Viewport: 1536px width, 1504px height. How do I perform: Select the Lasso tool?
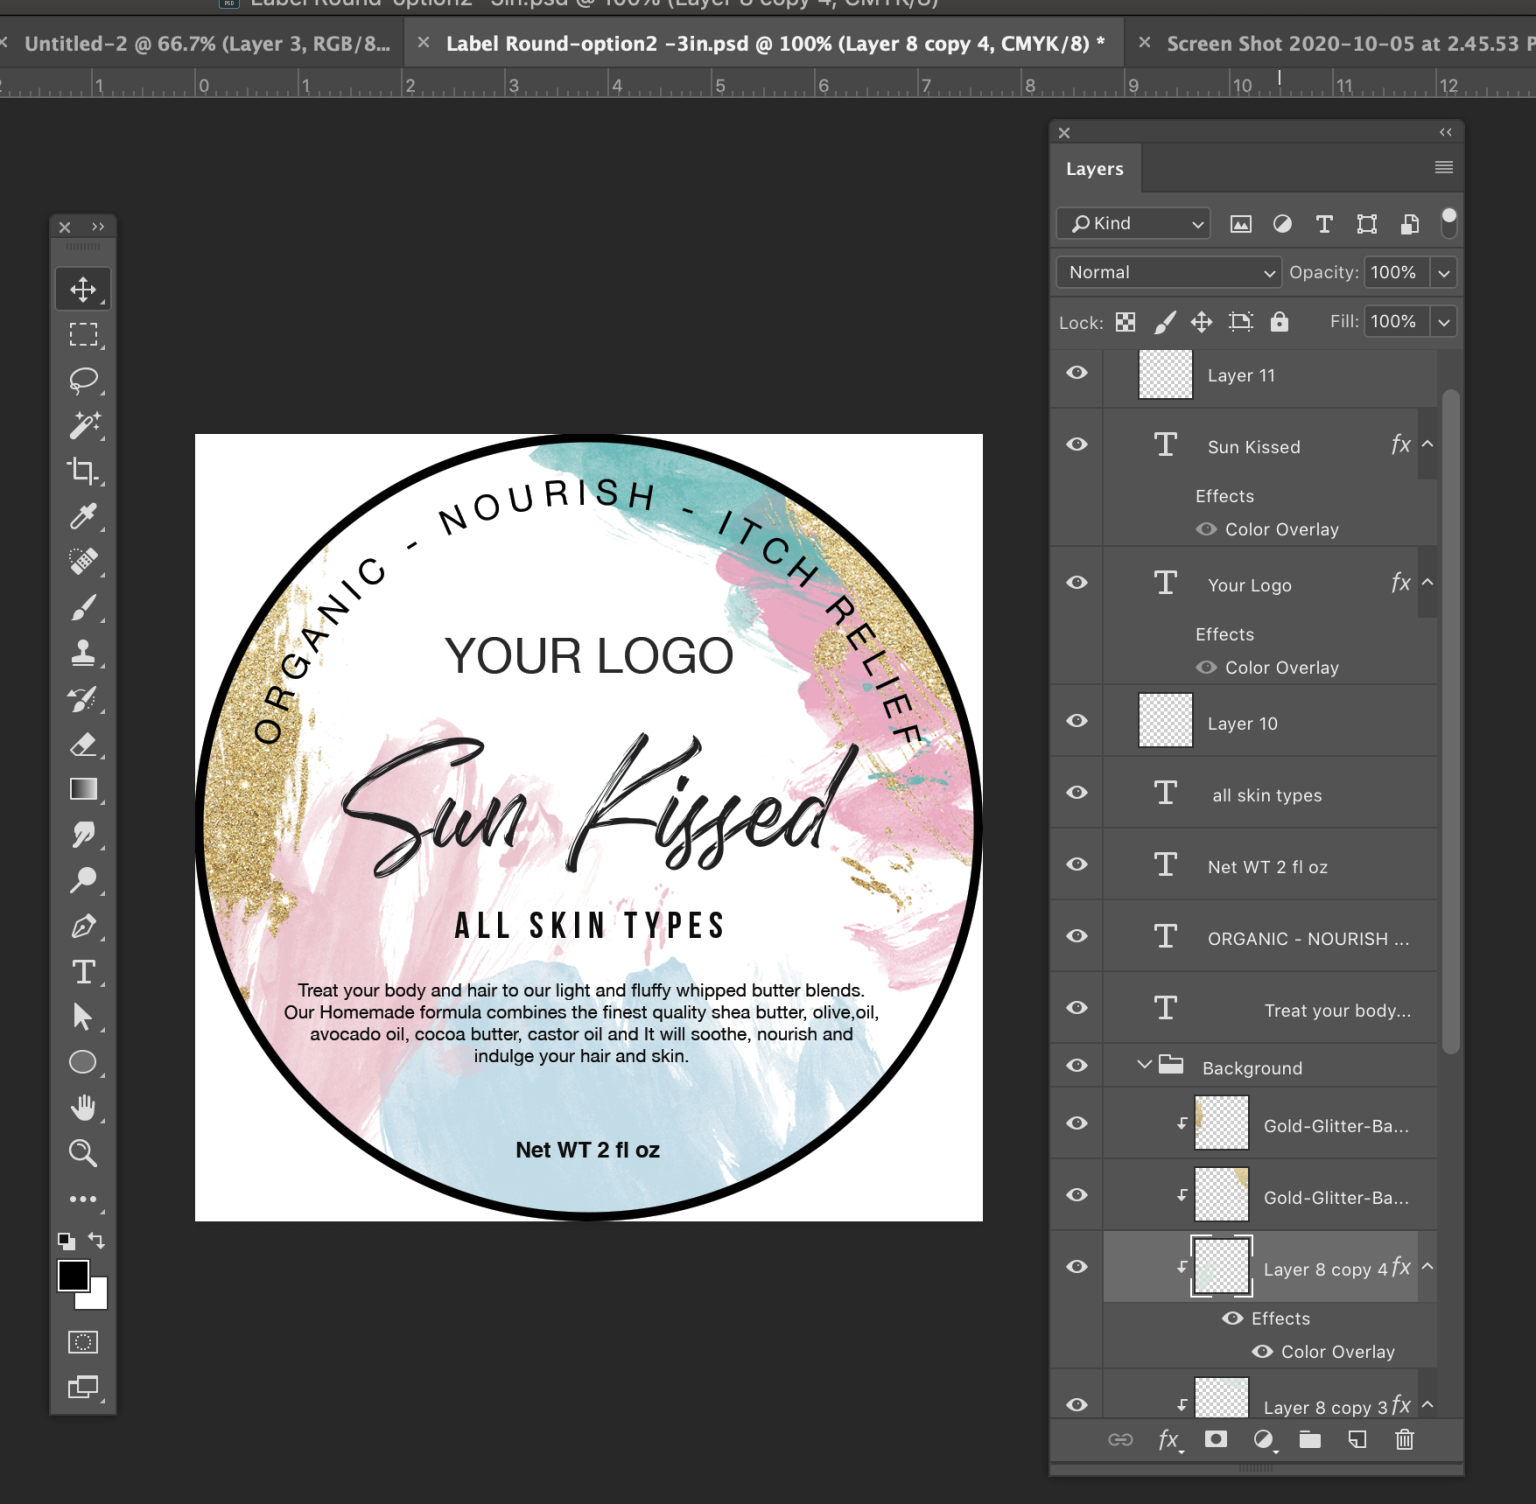tap(84, 381)
